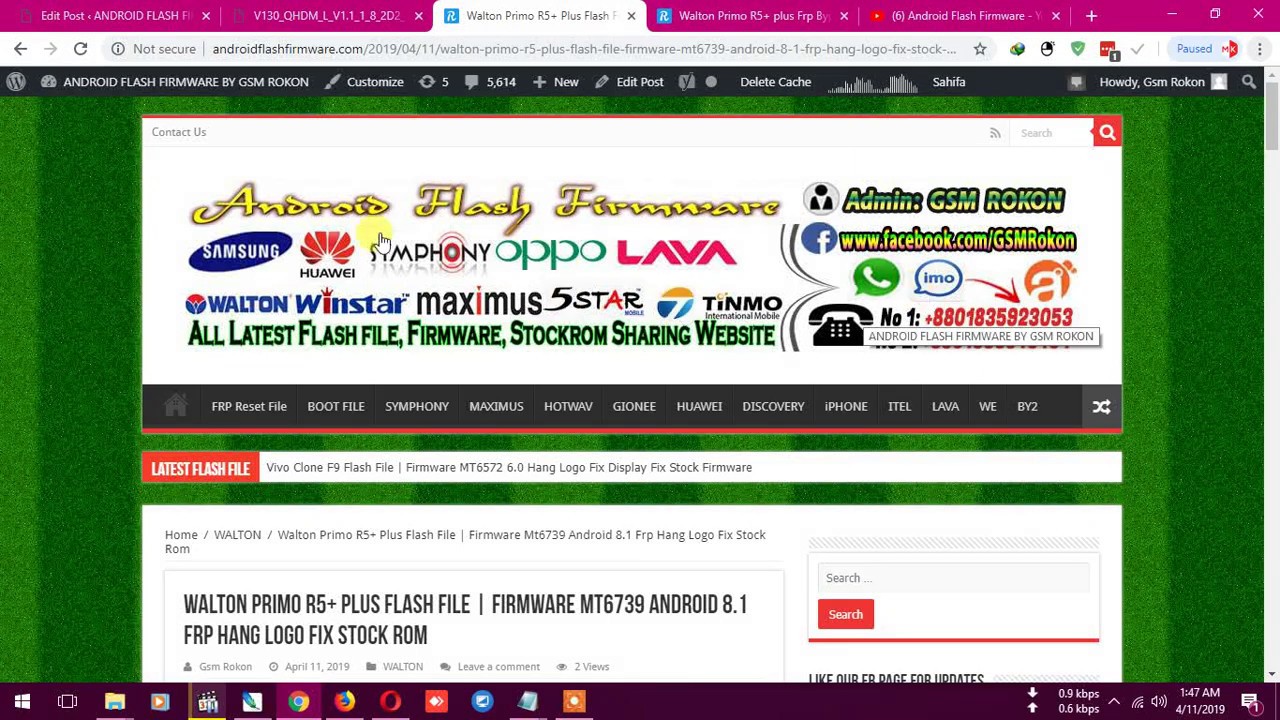Open the mouse gesture extension icon
Image resolution: width=1280 pixels, height=720 pixels.
pyautogui.click(x=1047, y=48)
